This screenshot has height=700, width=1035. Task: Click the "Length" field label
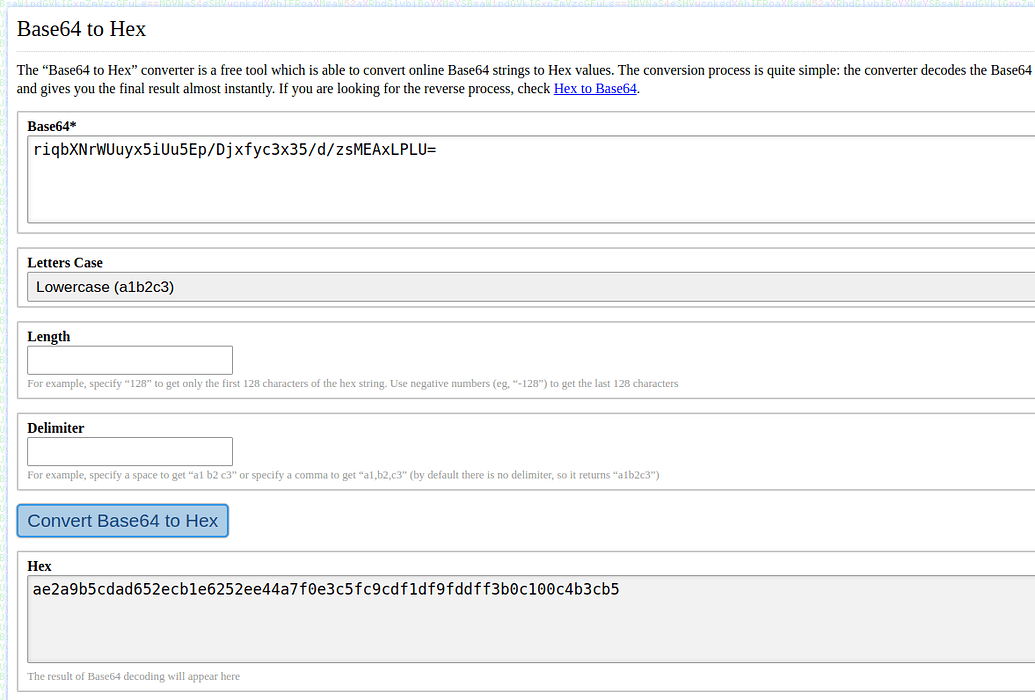(x=49, y=336)
